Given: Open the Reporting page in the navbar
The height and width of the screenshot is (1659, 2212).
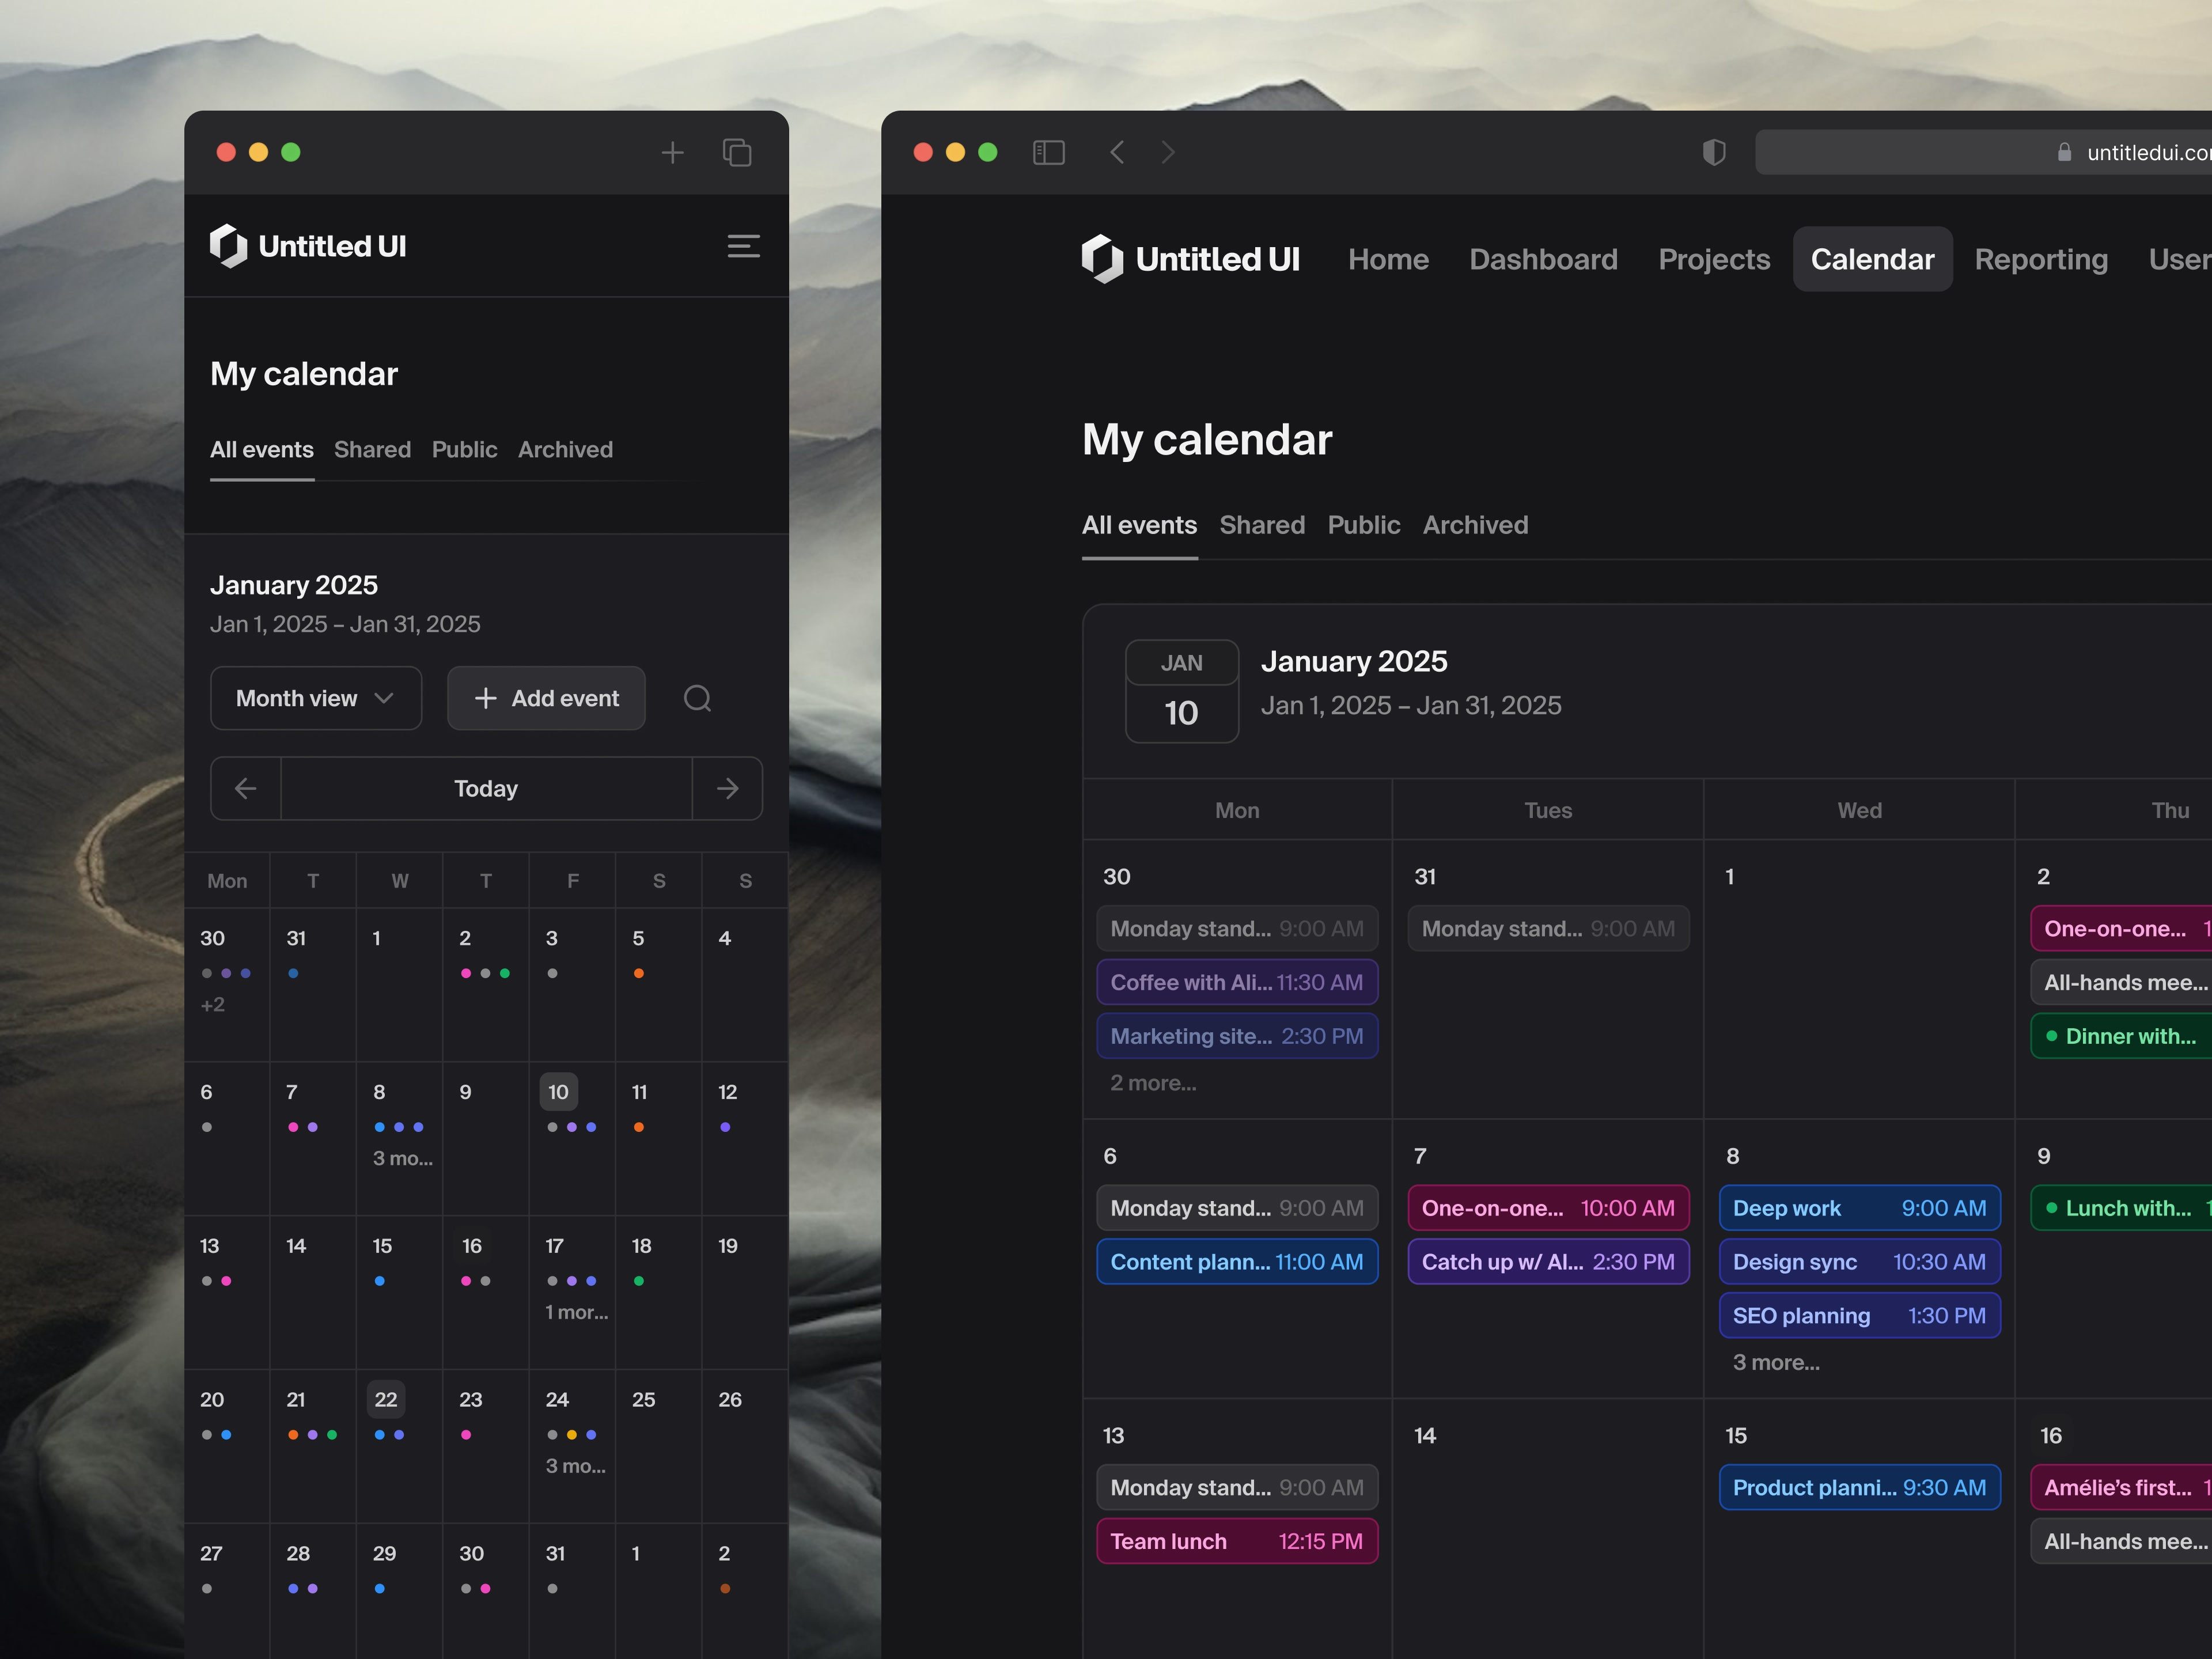Looking at the screenshot, I should click(2041, 259).
